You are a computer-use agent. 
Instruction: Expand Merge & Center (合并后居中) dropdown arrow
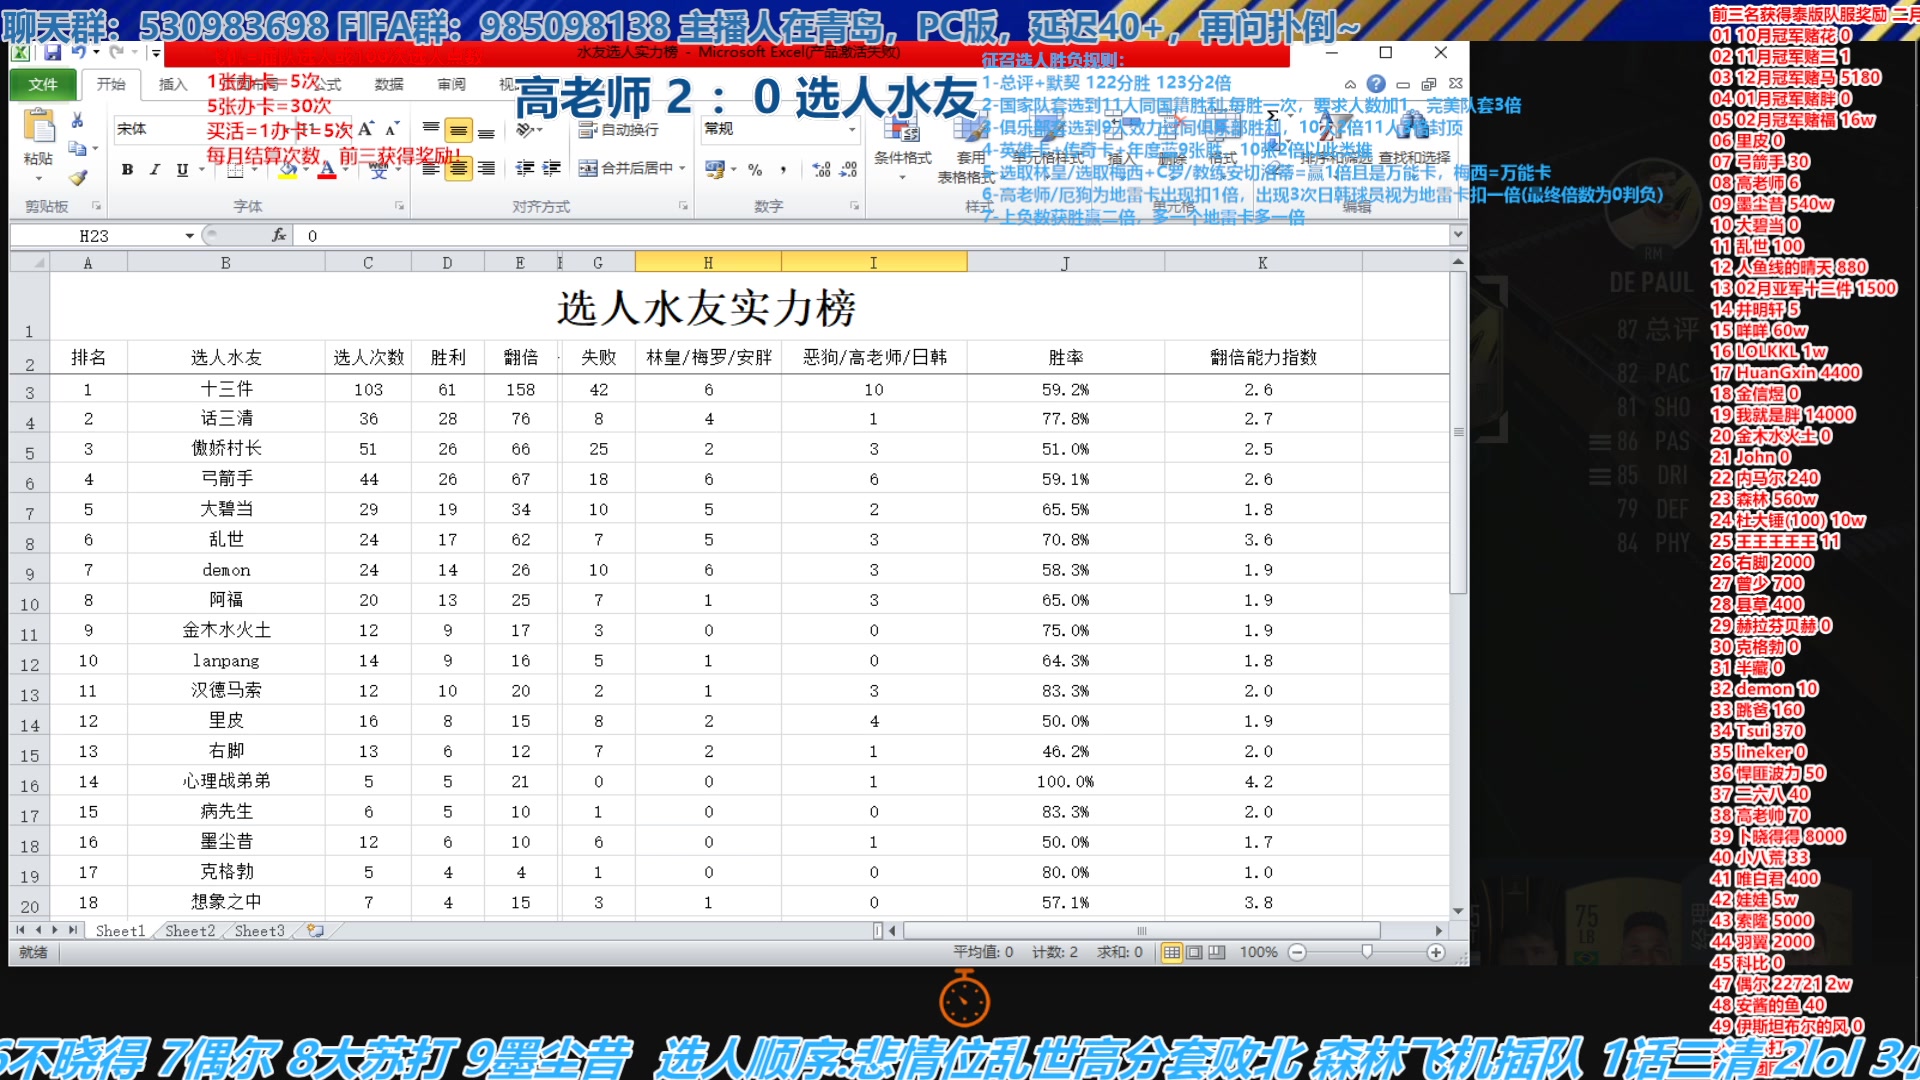682,168
